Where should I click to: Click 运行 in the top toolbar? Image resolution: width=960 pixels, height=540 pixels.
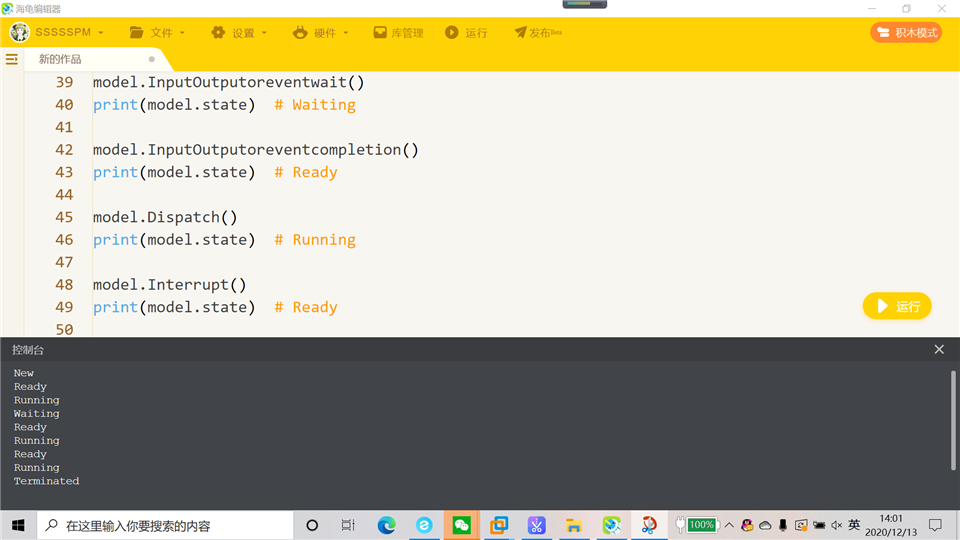point(467,32)
